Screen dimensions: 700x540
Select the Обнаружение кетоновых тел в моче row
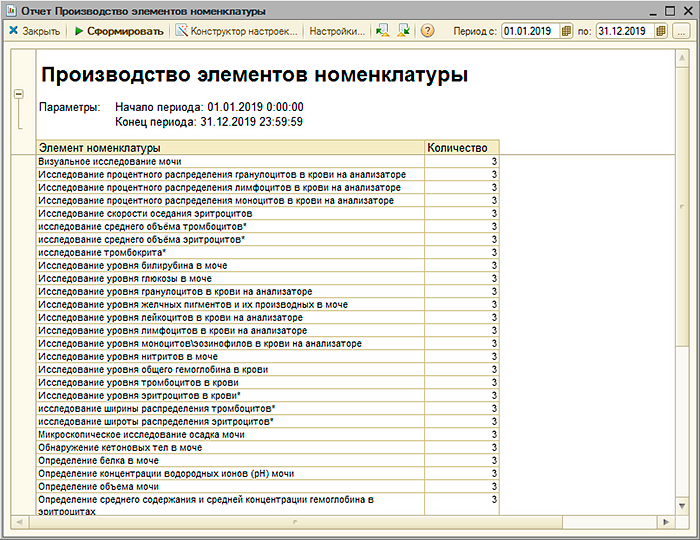(x=230, y=447)
